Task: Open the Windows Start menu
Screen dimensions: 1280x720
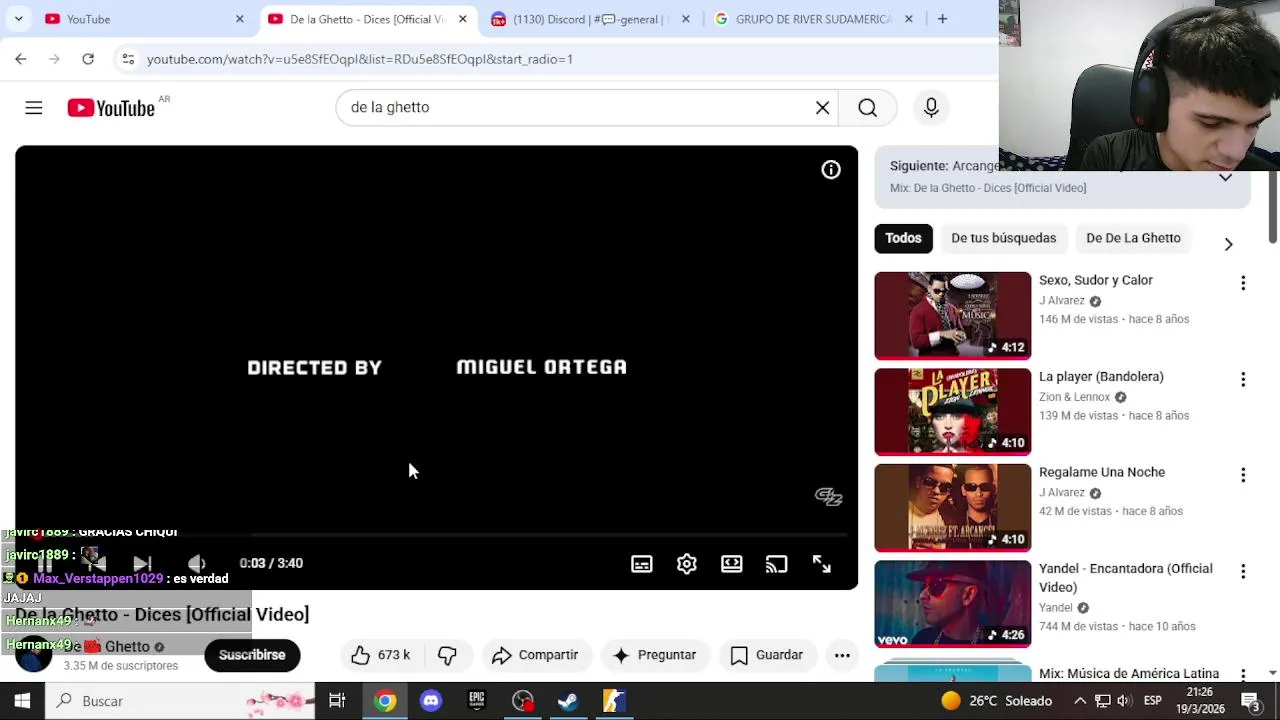Action: pos(22,701)
